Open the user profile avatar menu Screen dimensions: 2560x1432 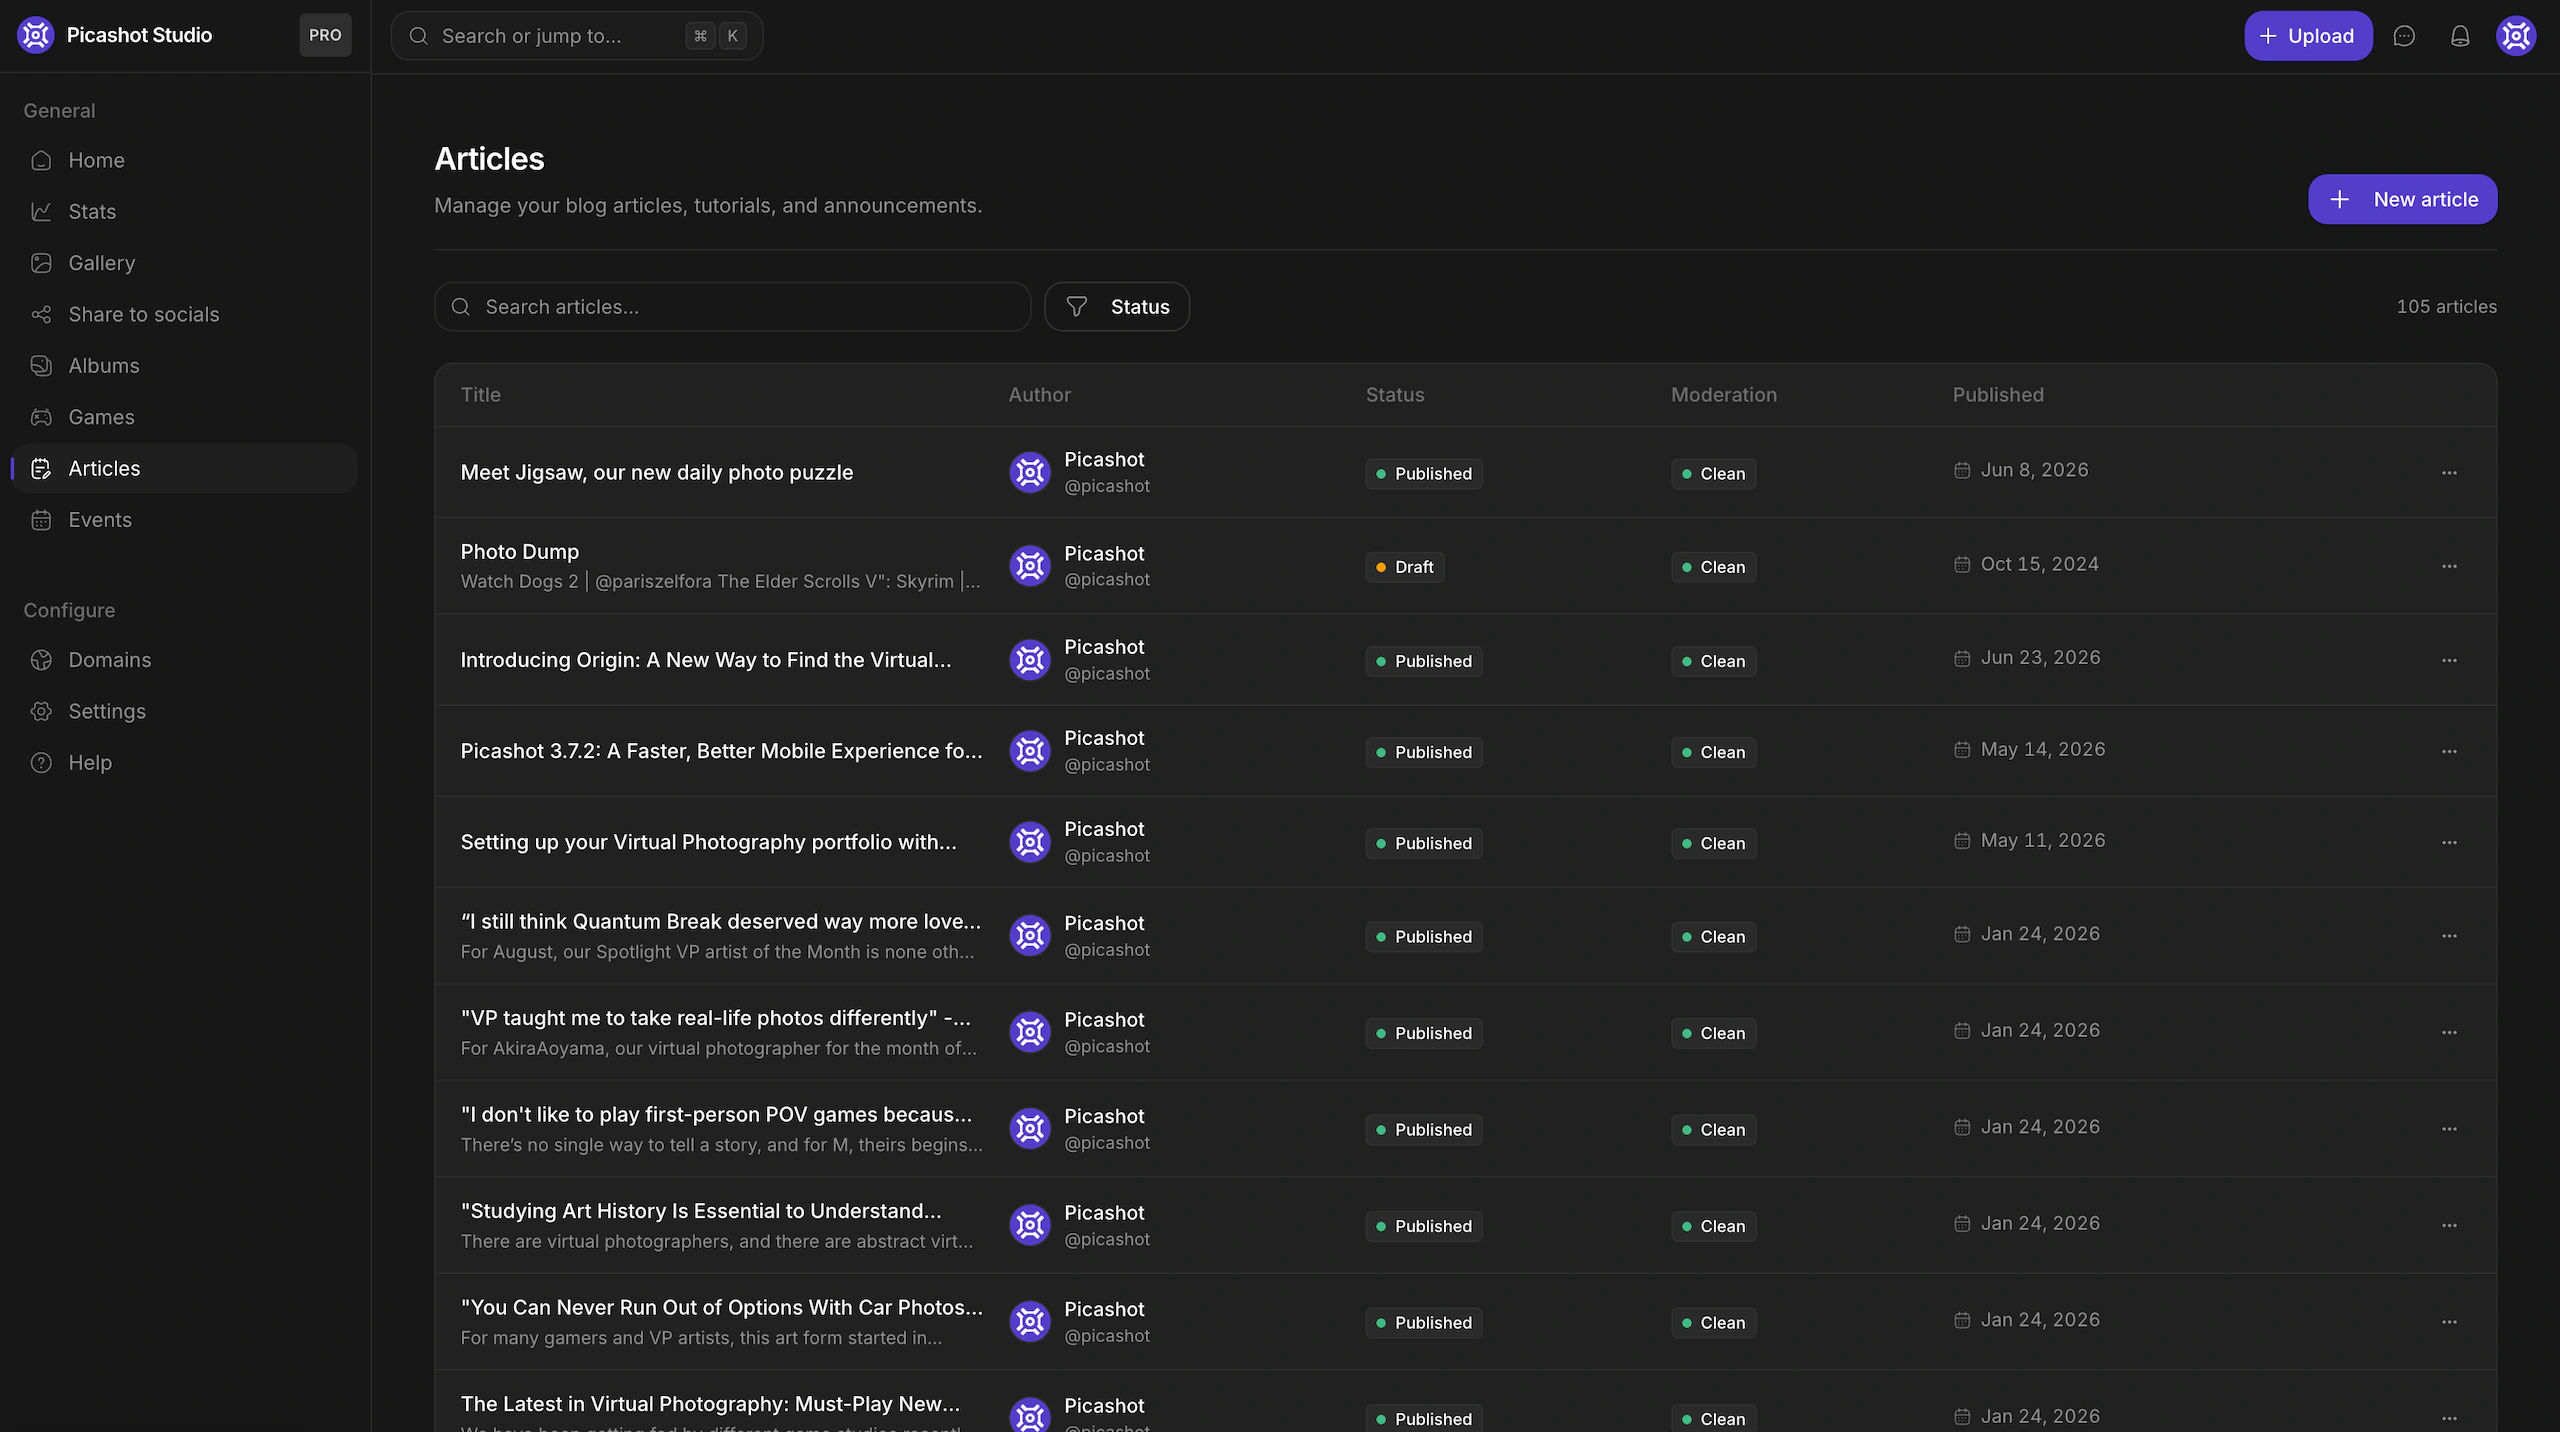click(x=2516, y=36)
